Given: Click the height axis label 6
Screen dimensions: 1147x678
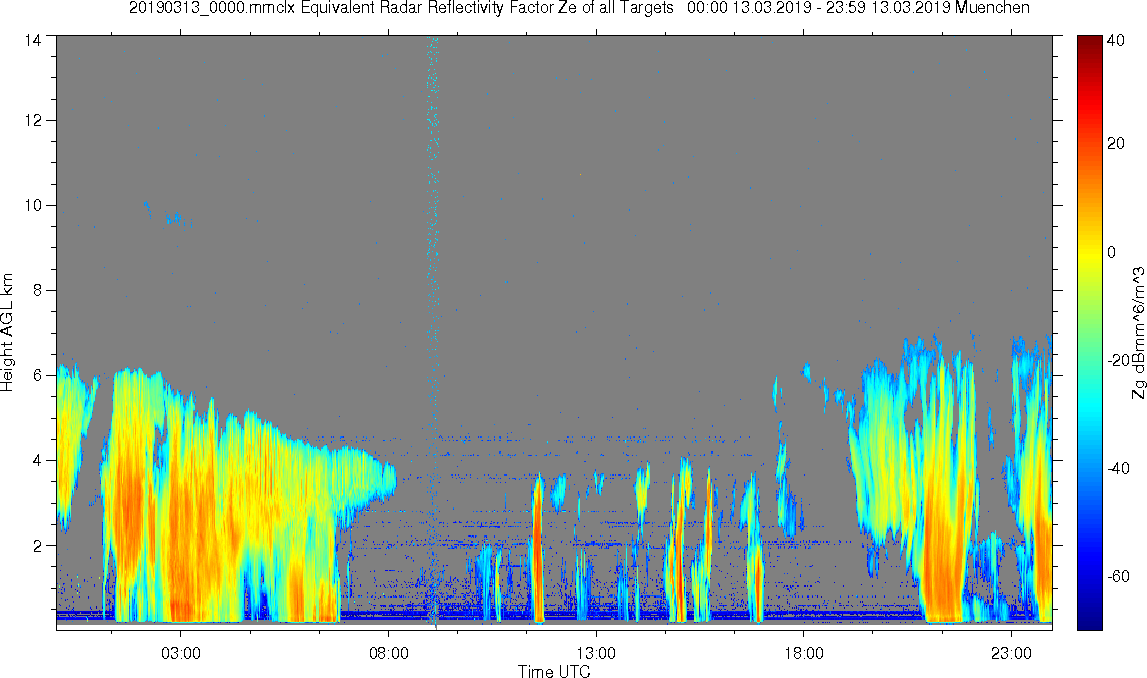Looking at the screenshot, I should pos(37,375).
